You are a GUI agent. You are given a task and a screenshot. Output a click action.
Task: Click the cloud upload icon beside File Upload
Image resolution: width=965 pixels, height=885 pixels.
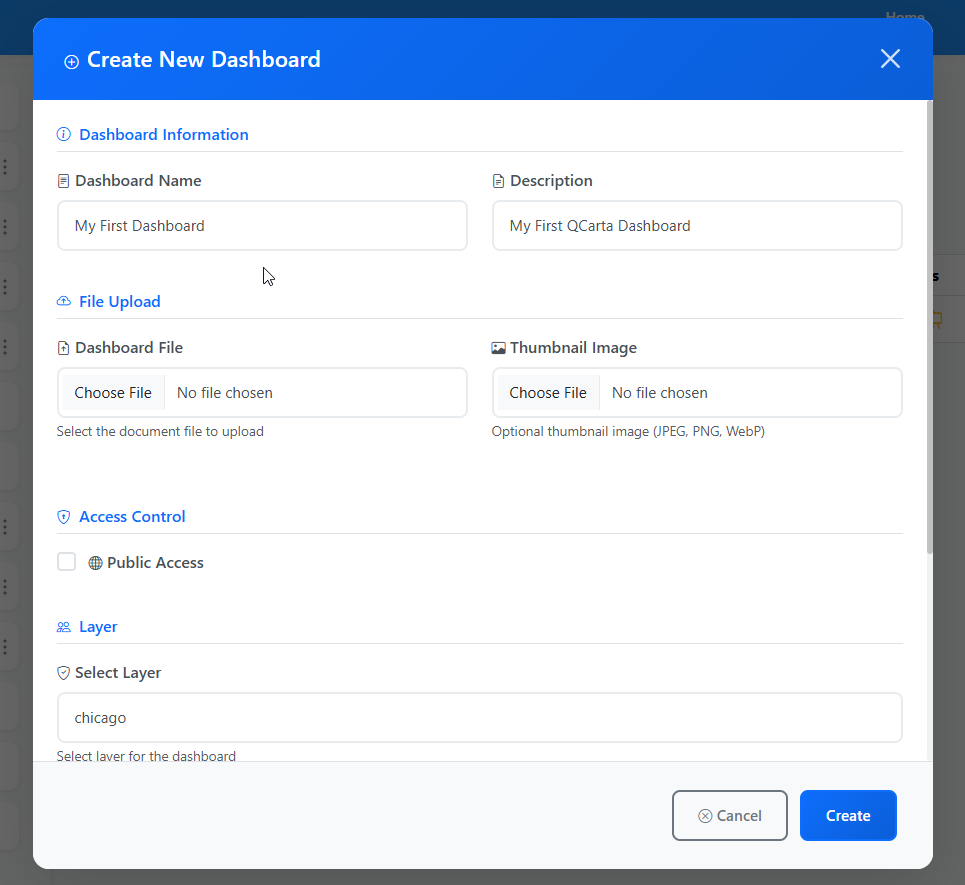pos(63,301)
